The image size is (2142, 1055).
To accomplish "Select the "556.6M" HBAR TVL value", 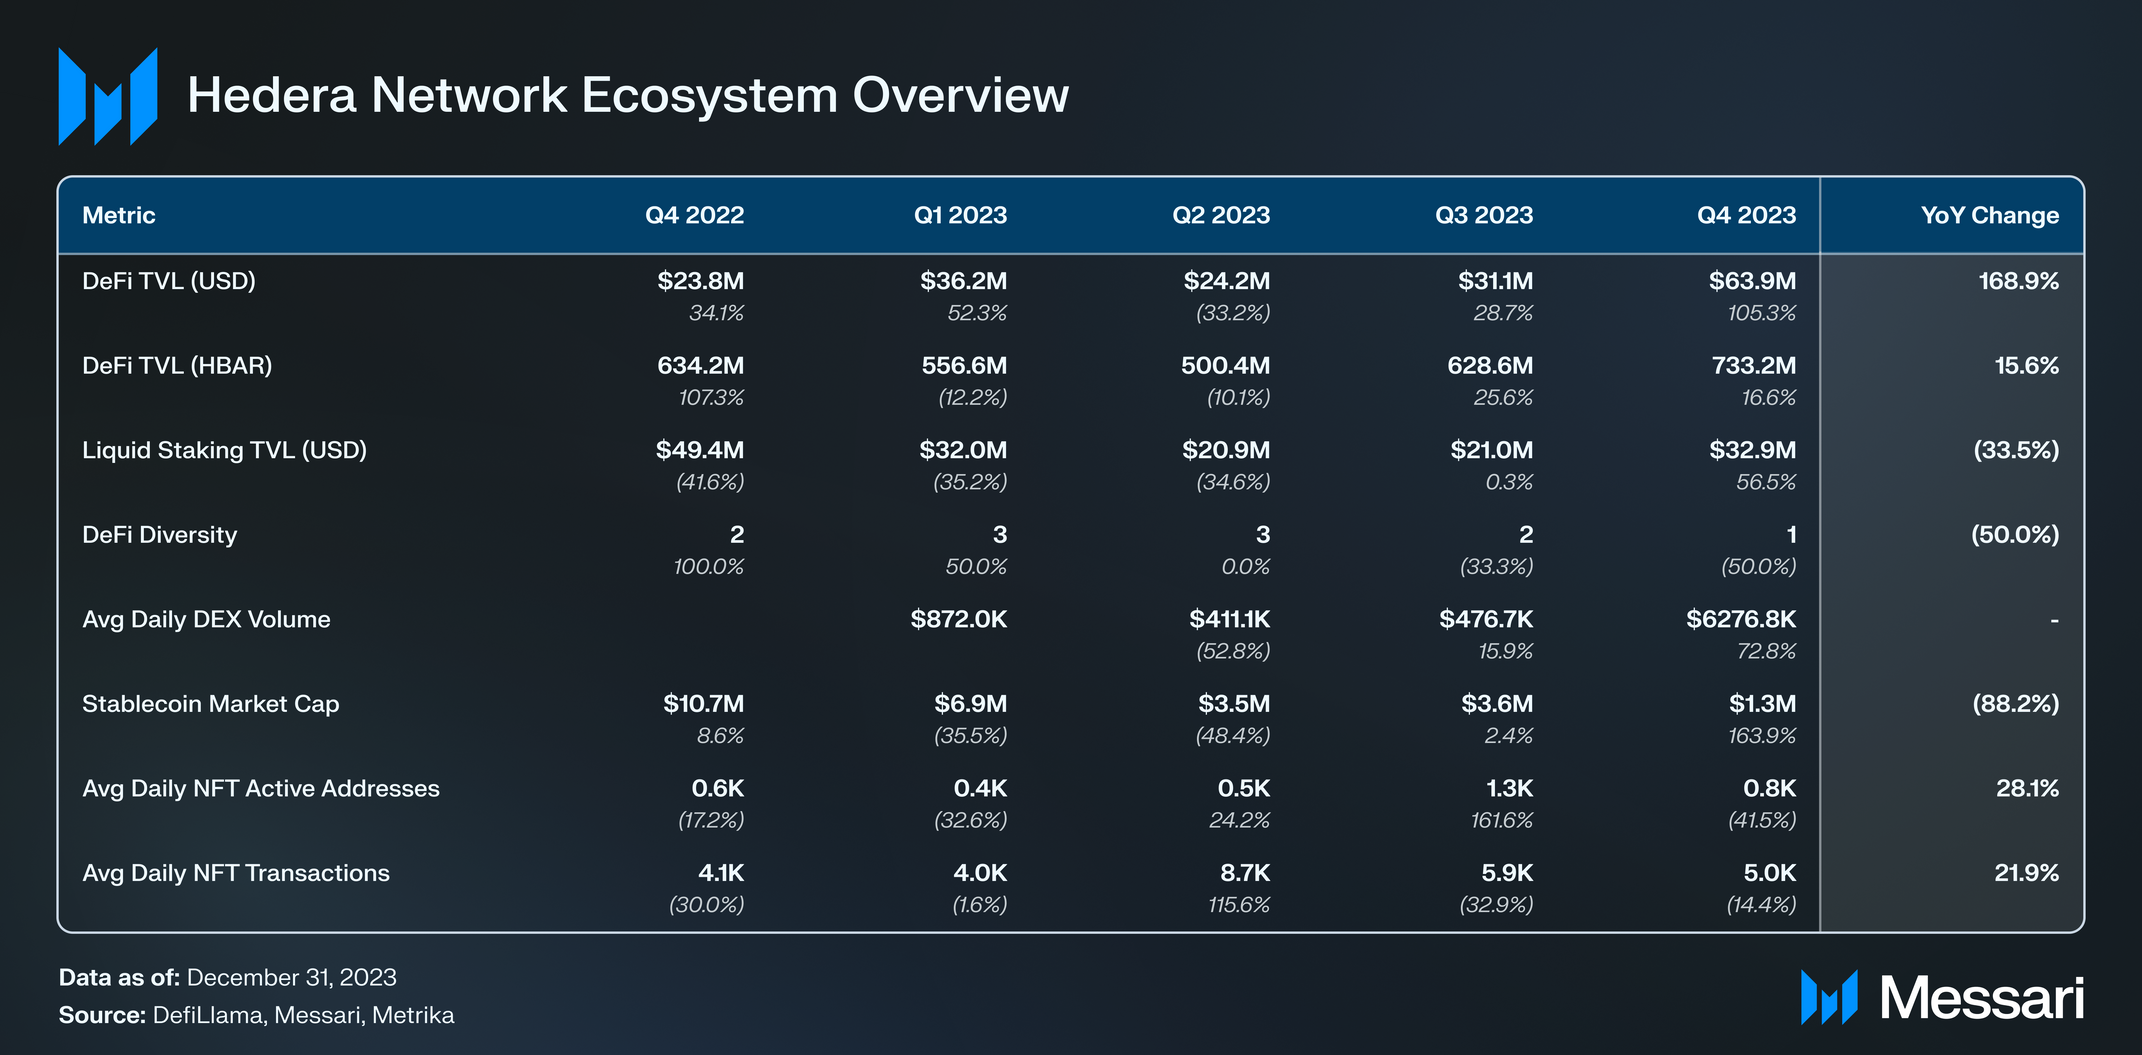I will click(964, 366).
